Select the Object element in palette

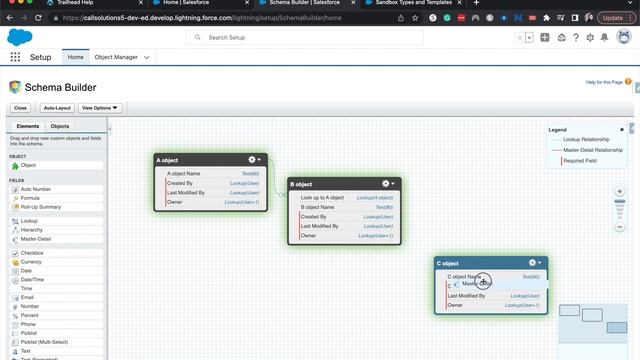click(56, 165)
